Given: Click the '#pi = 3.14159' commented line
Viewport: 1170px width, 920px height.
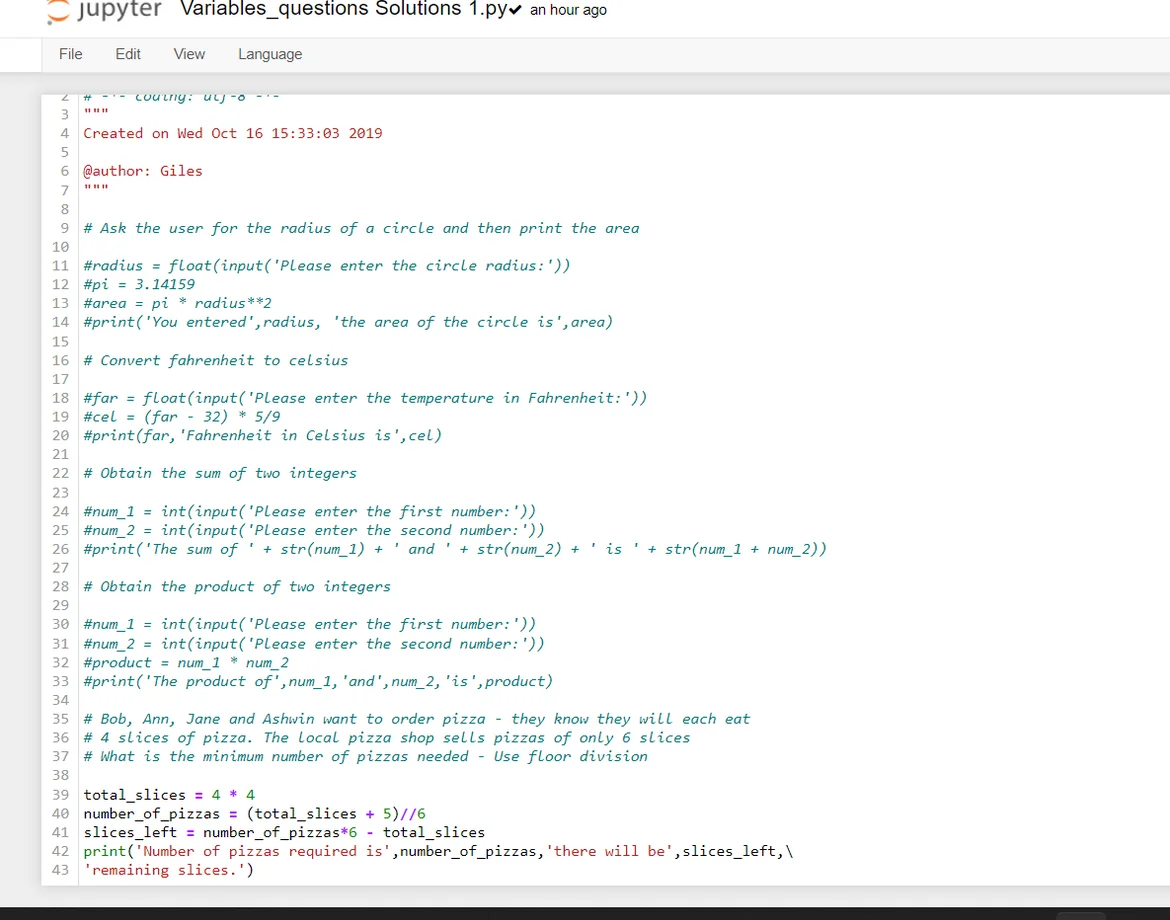Looking at the screenshot, I should pos(139,284).
